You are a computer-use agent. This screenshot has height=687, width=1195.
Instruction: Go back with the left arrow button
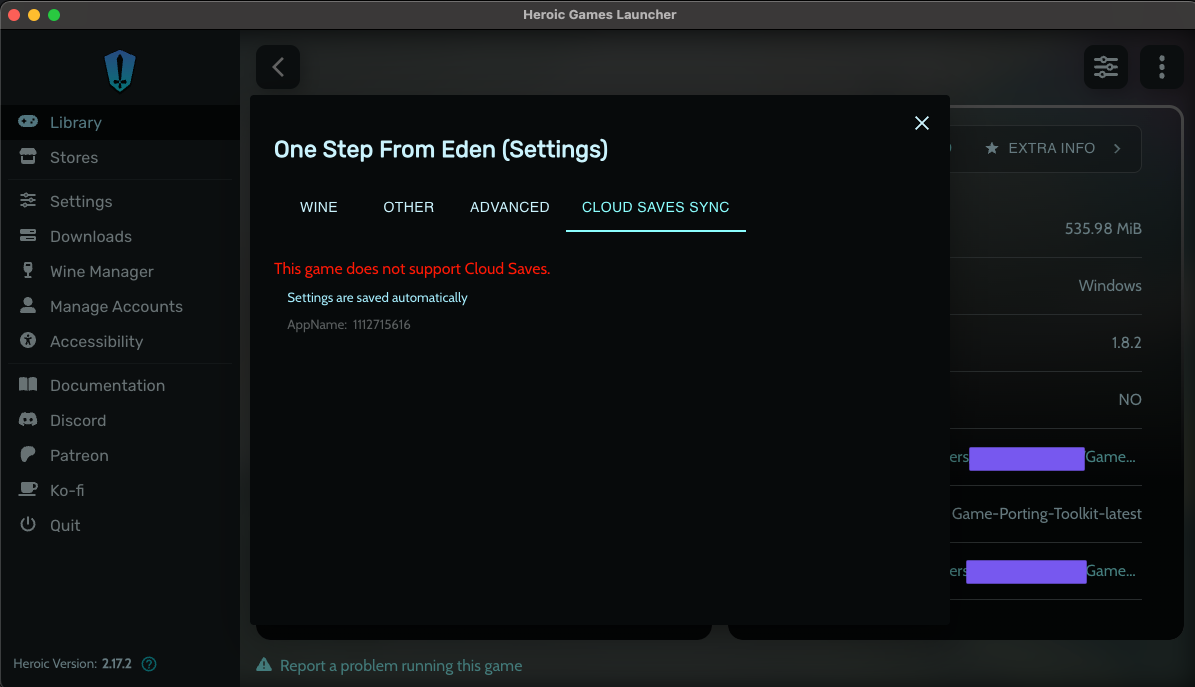coord(278,67)
